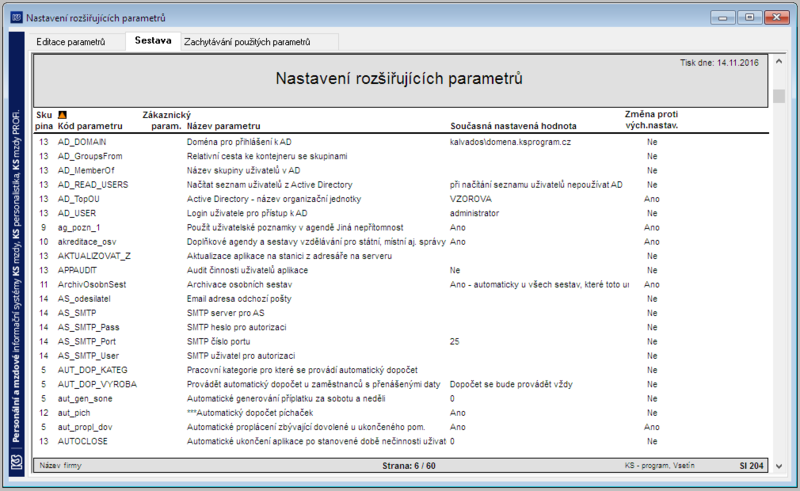Image resolution: width=800 pixels, height=491 pixels.
Task: Click the Název parametru column header
Action: pyautogui.click(x=223, y=126)
